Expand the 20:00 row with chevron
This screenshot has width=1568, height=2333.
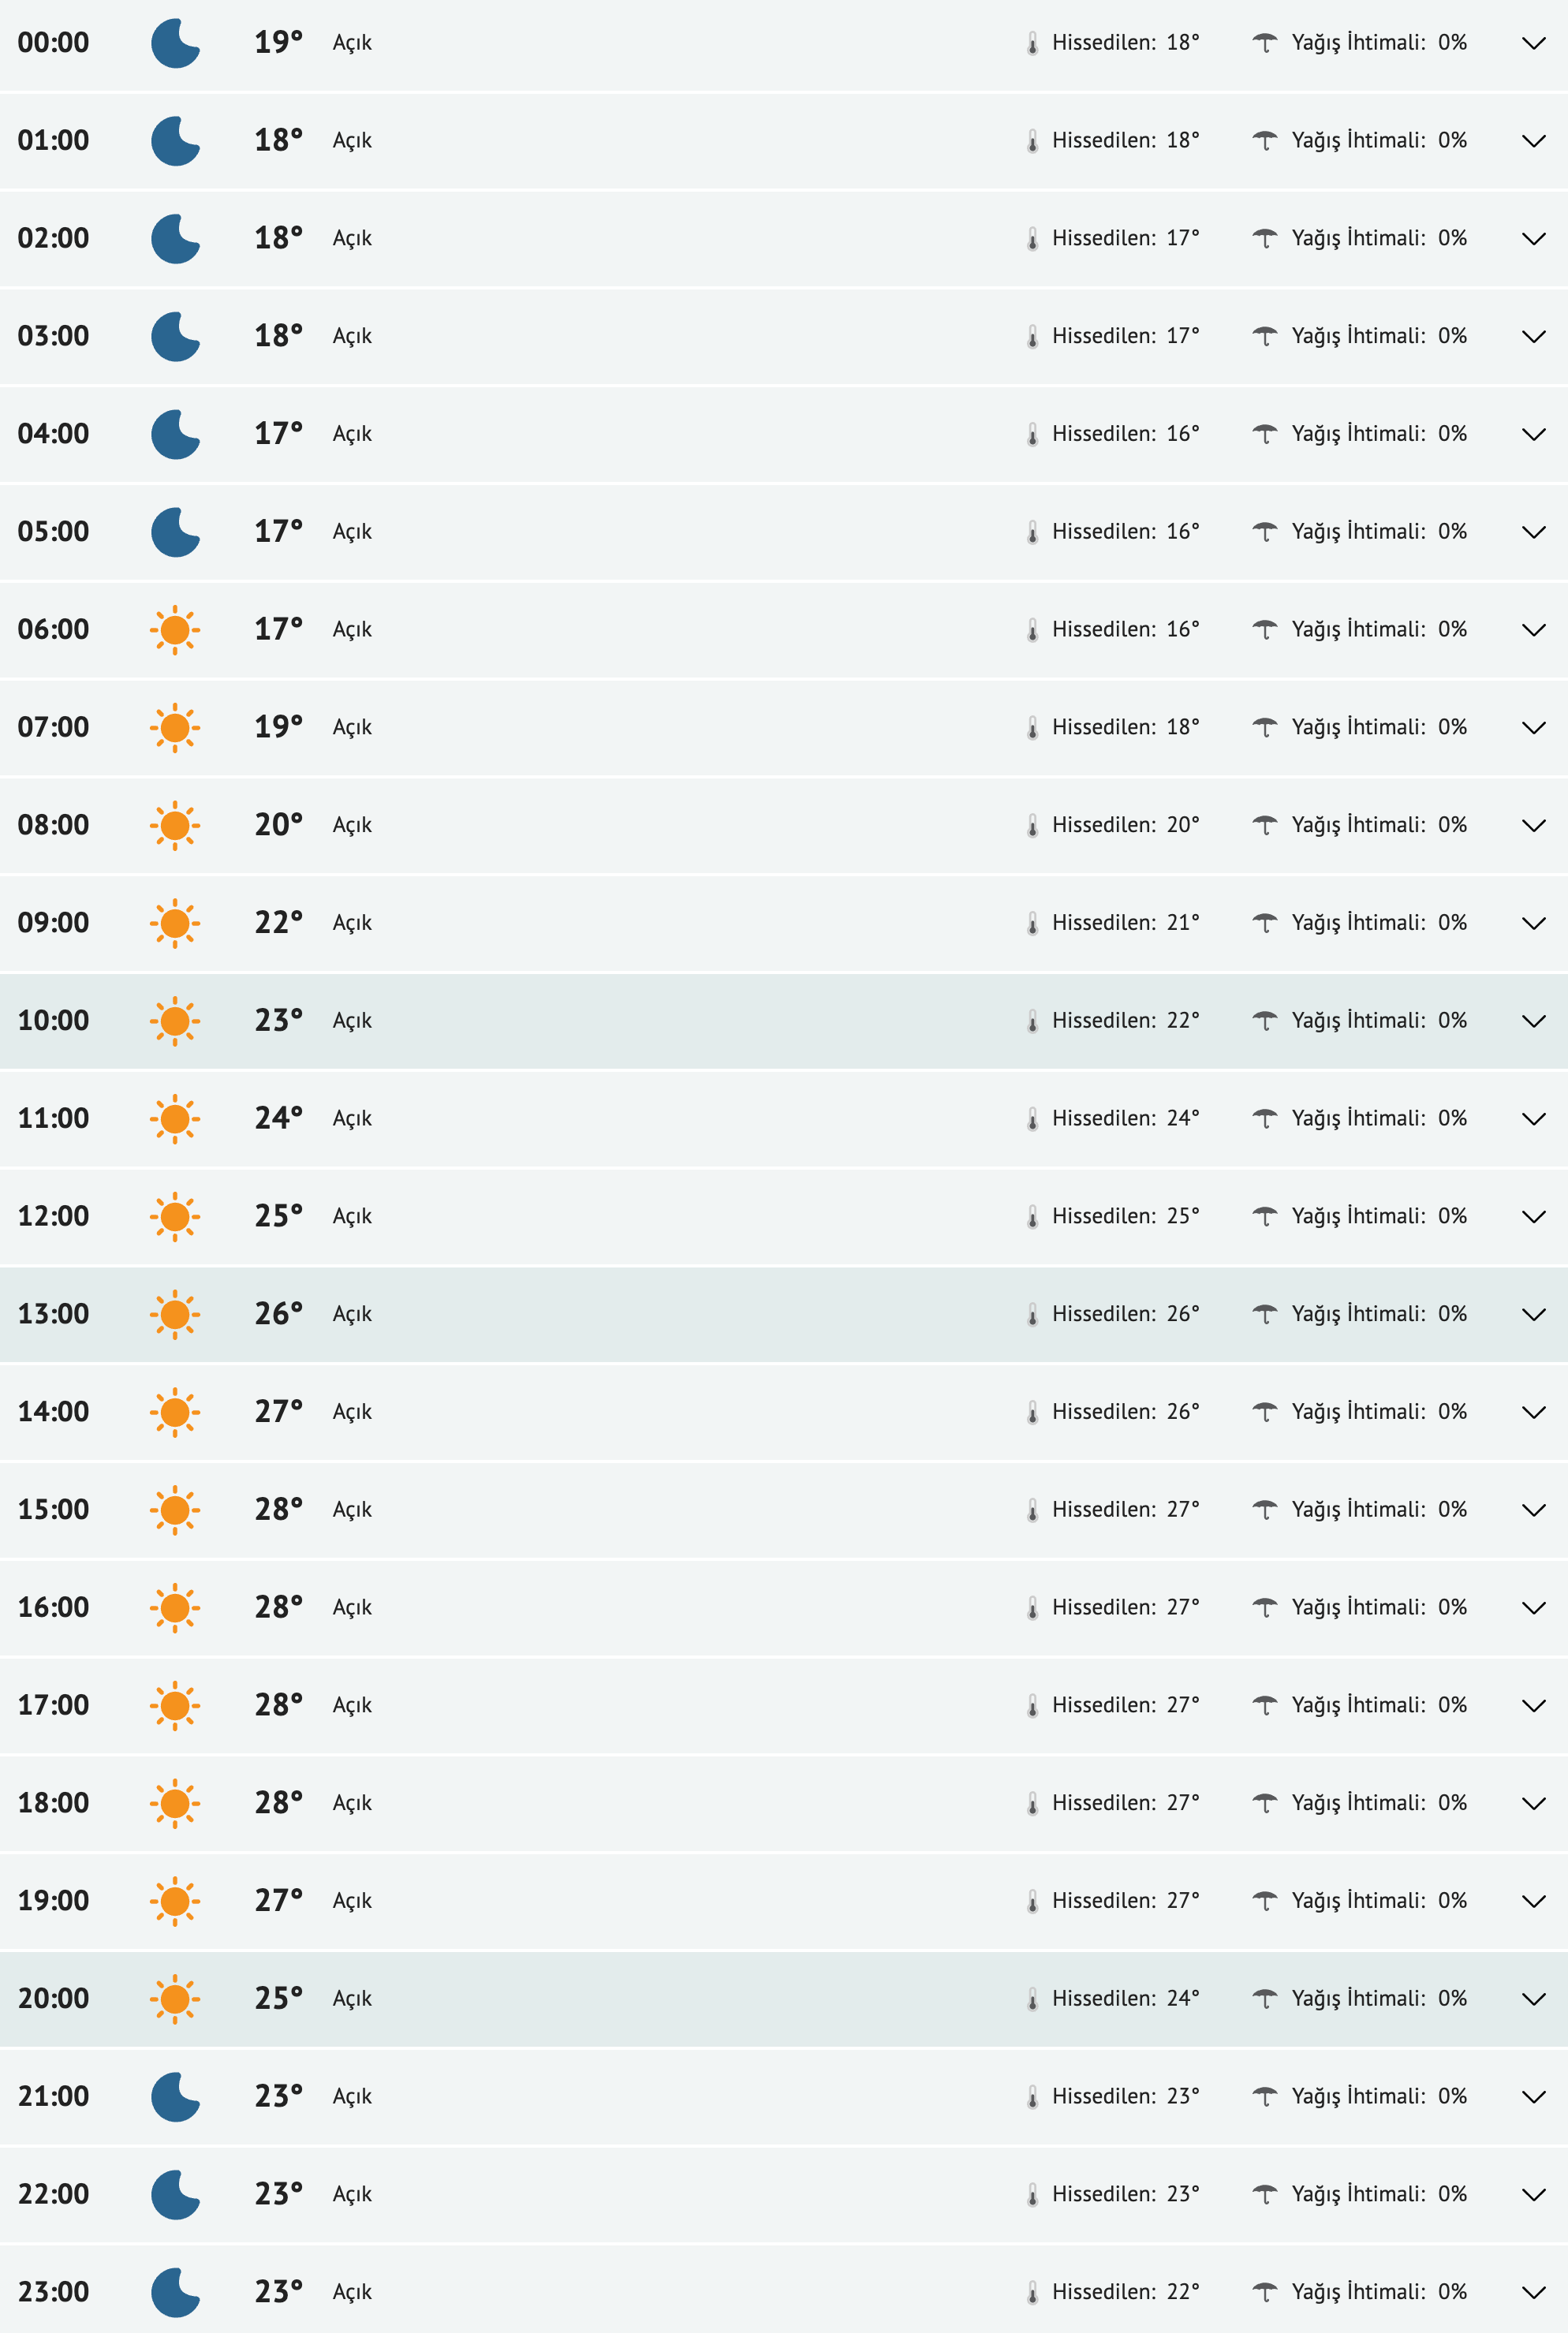(x=1533, y=1999)
